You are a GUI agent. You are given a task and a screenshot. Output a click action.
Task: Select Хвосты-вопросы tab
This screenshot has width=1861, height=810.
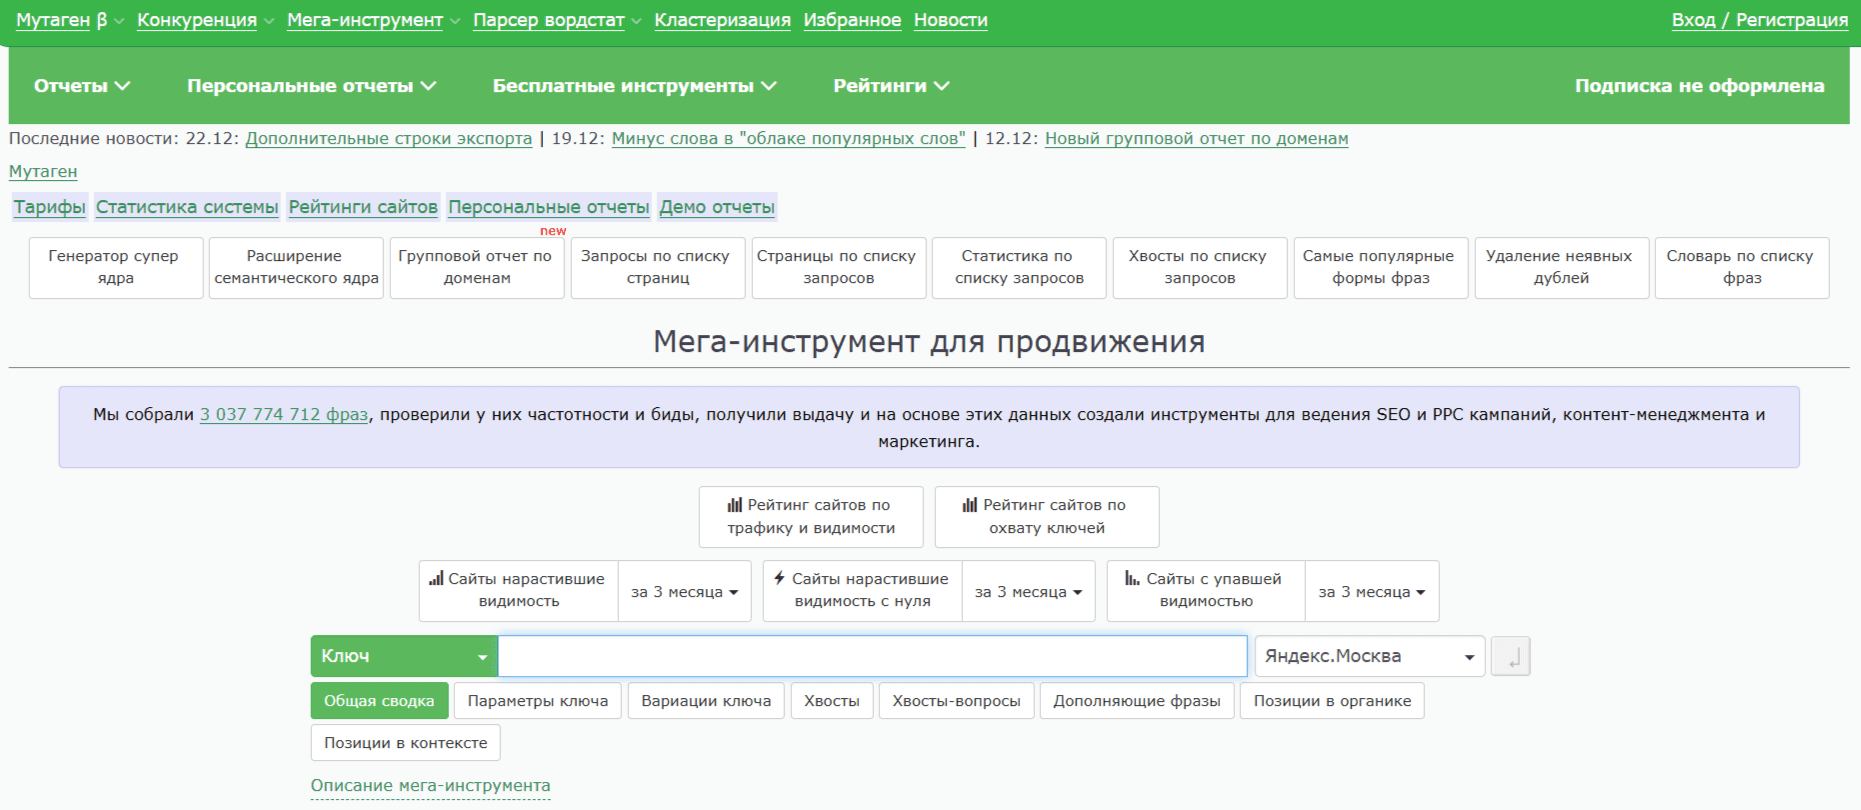point(956,701)
